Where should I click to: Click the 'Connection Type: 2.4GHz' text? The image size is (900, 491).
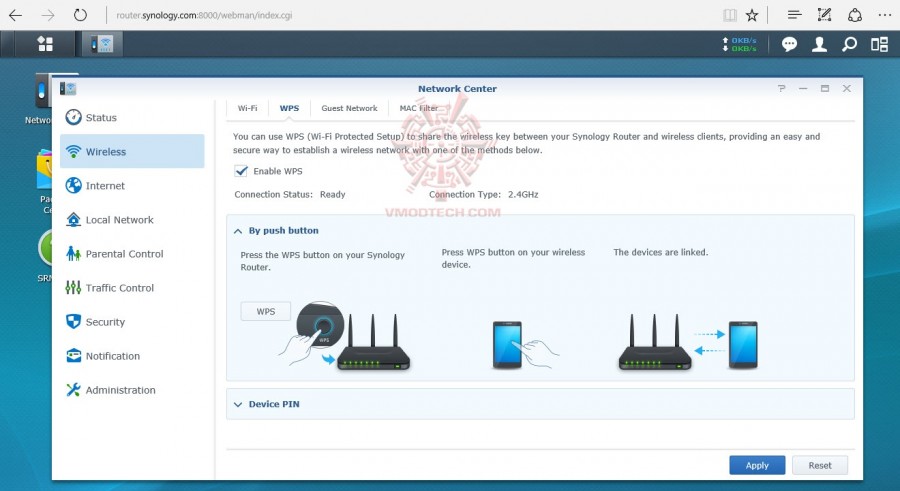(483, 195)
